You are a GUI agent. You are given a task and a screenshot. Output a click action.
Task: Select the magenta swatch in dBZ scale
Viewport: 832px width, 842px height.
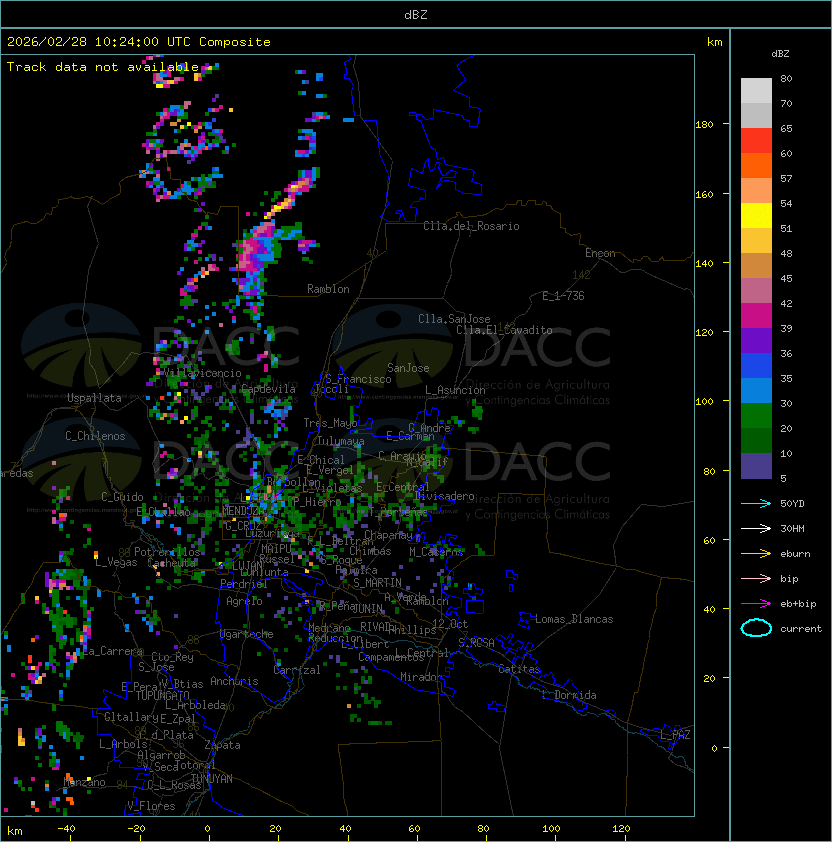756,316
